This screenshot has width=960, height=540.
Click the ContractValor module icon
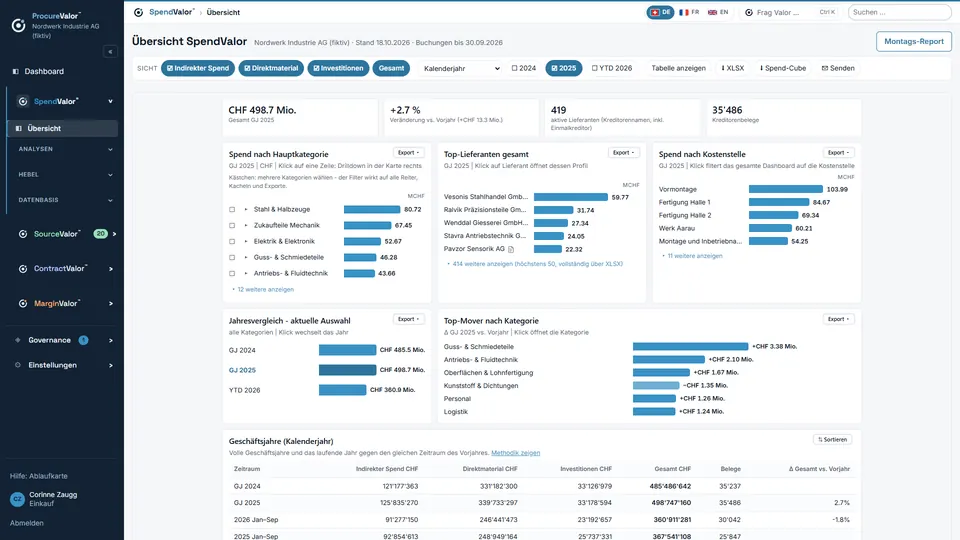[x=23, y=269]
